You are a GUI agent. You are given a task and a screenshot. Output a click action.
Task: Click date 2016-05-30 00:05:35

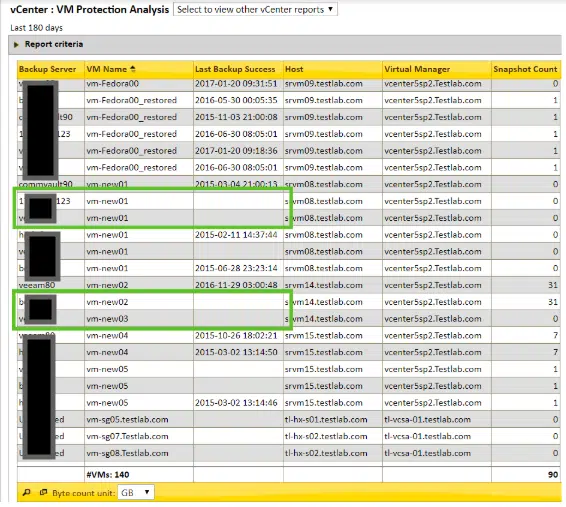(x=236, y=100)
